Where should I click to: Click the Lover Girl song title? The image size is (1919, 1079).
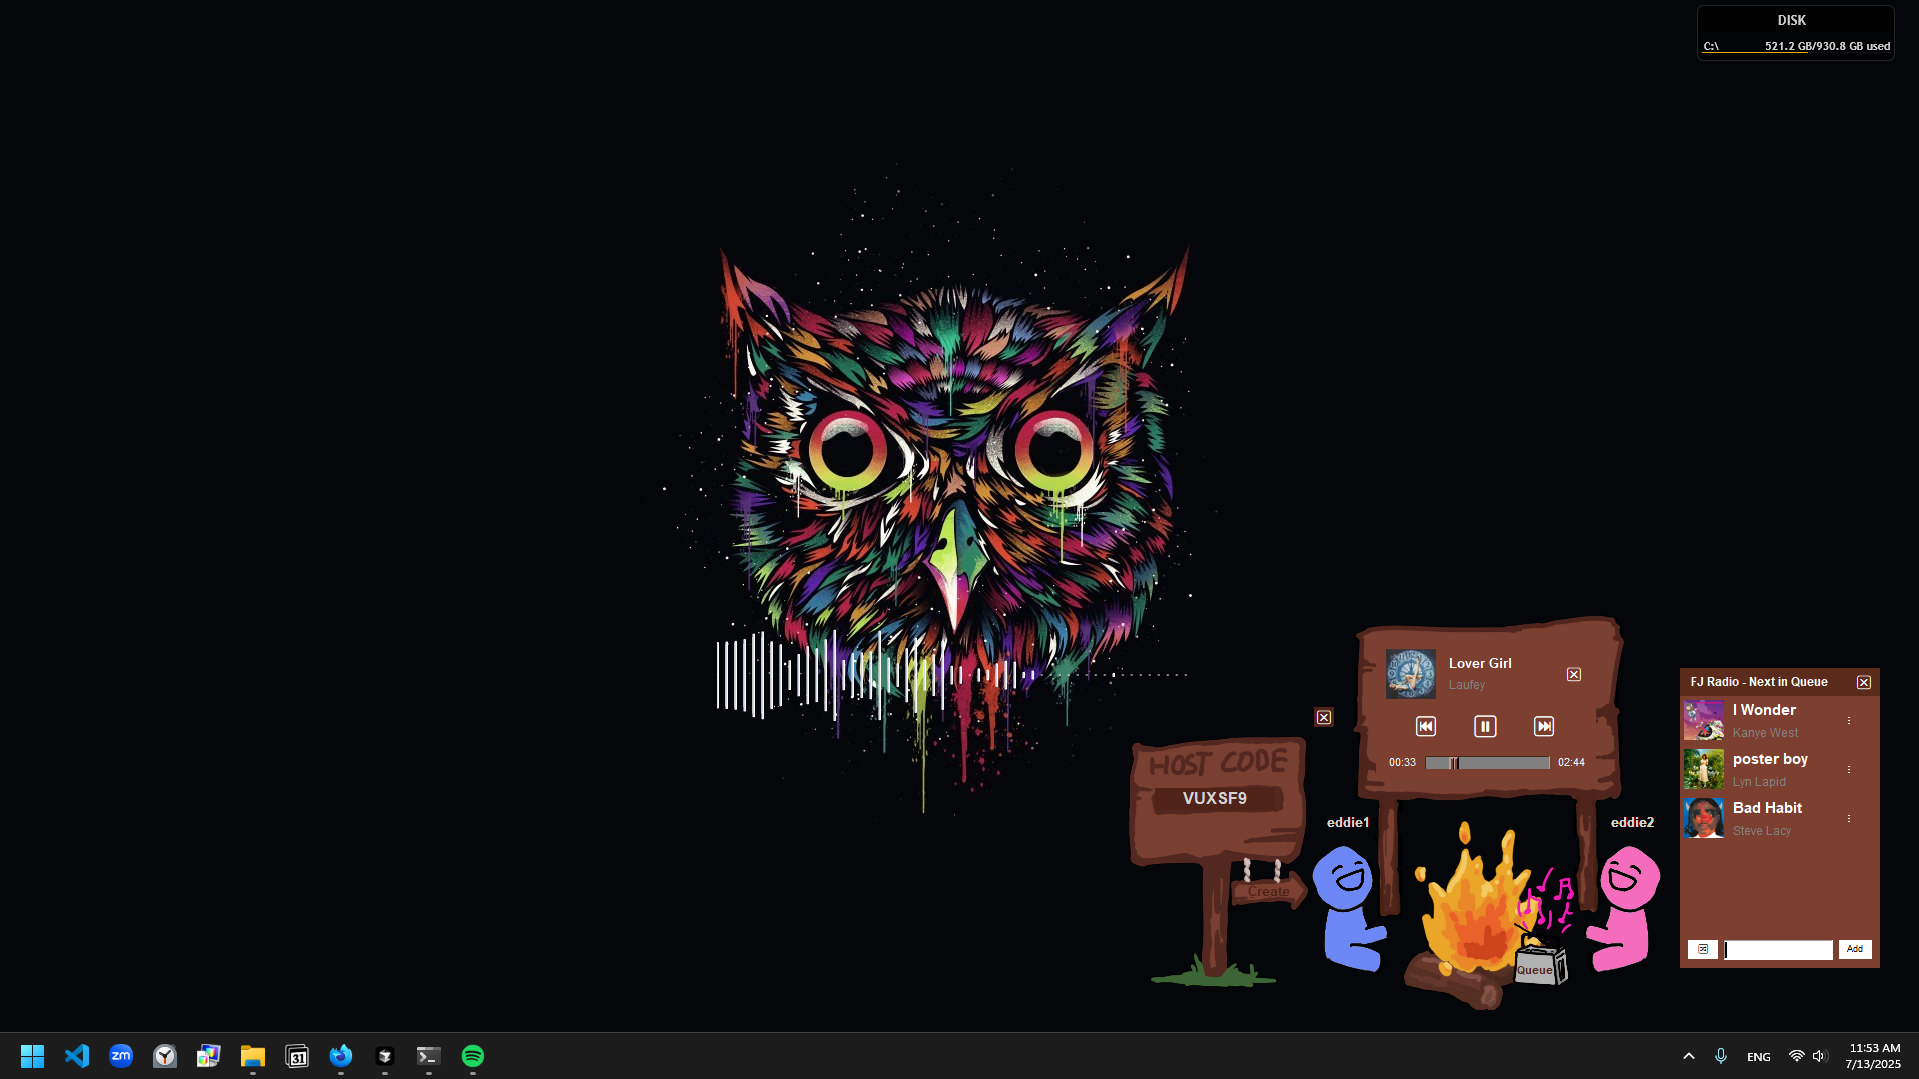click(1480, 663)
